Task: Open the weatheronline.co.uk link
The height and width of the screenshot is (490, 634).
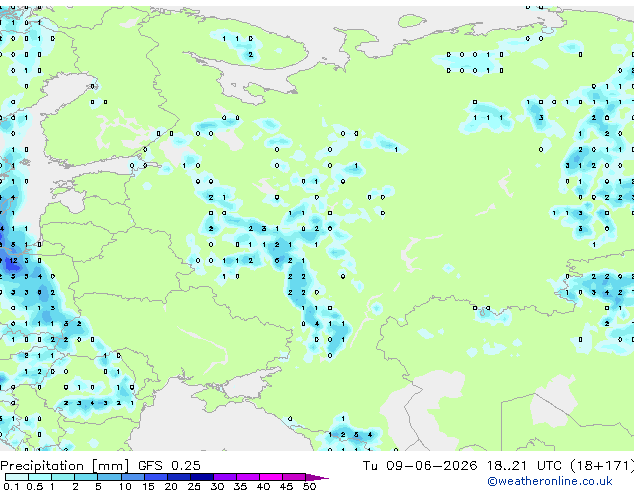Action: 549,481
